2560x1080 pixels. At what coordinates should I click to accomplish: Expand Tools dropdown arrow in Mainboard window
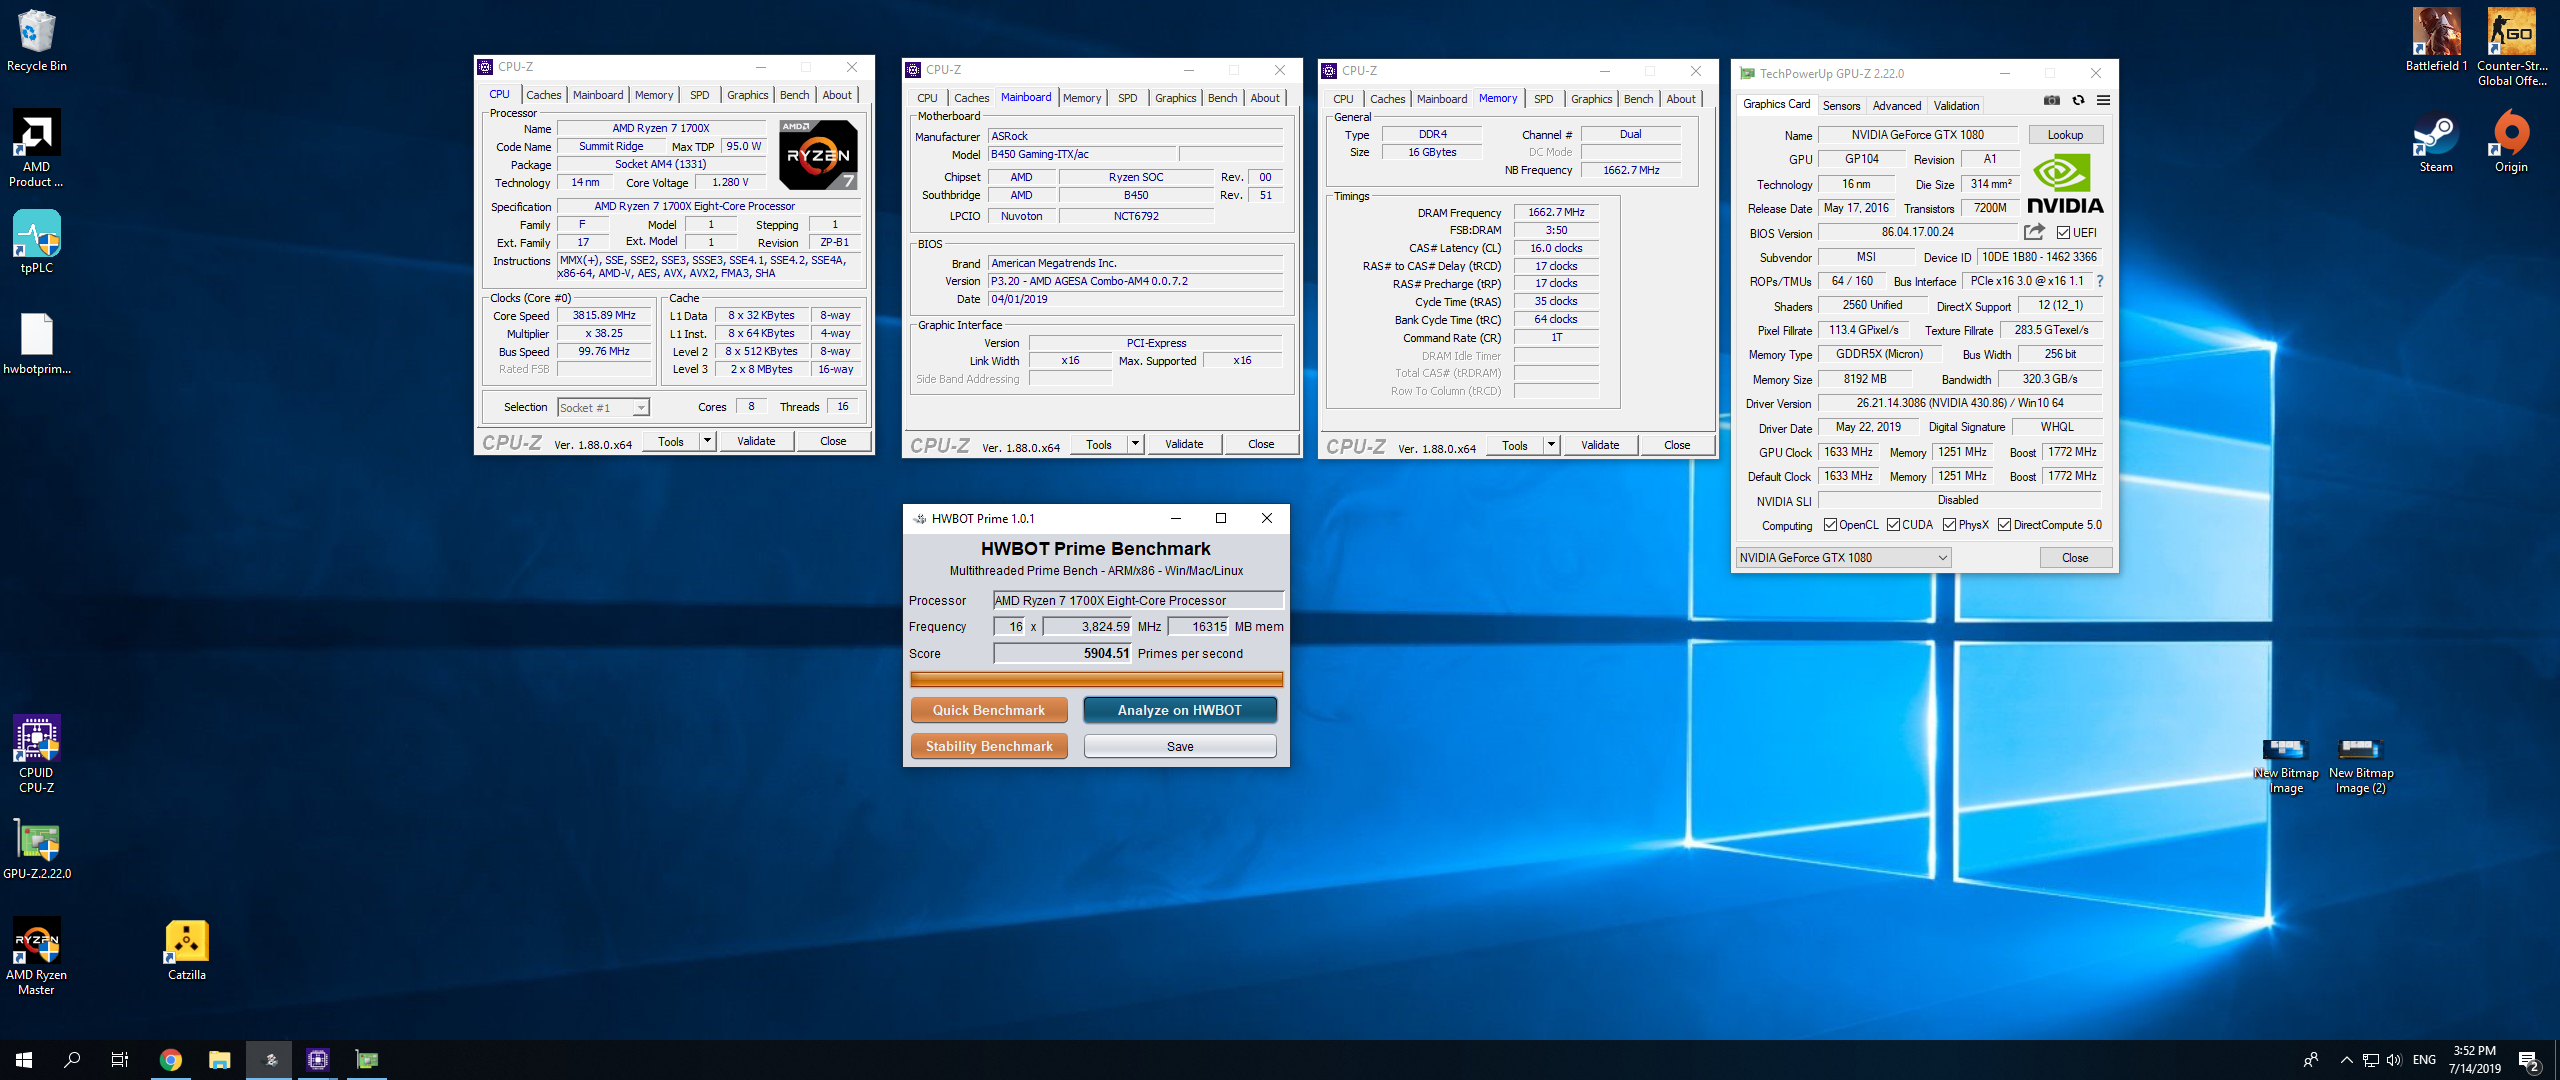click(x=1135, y=444)
